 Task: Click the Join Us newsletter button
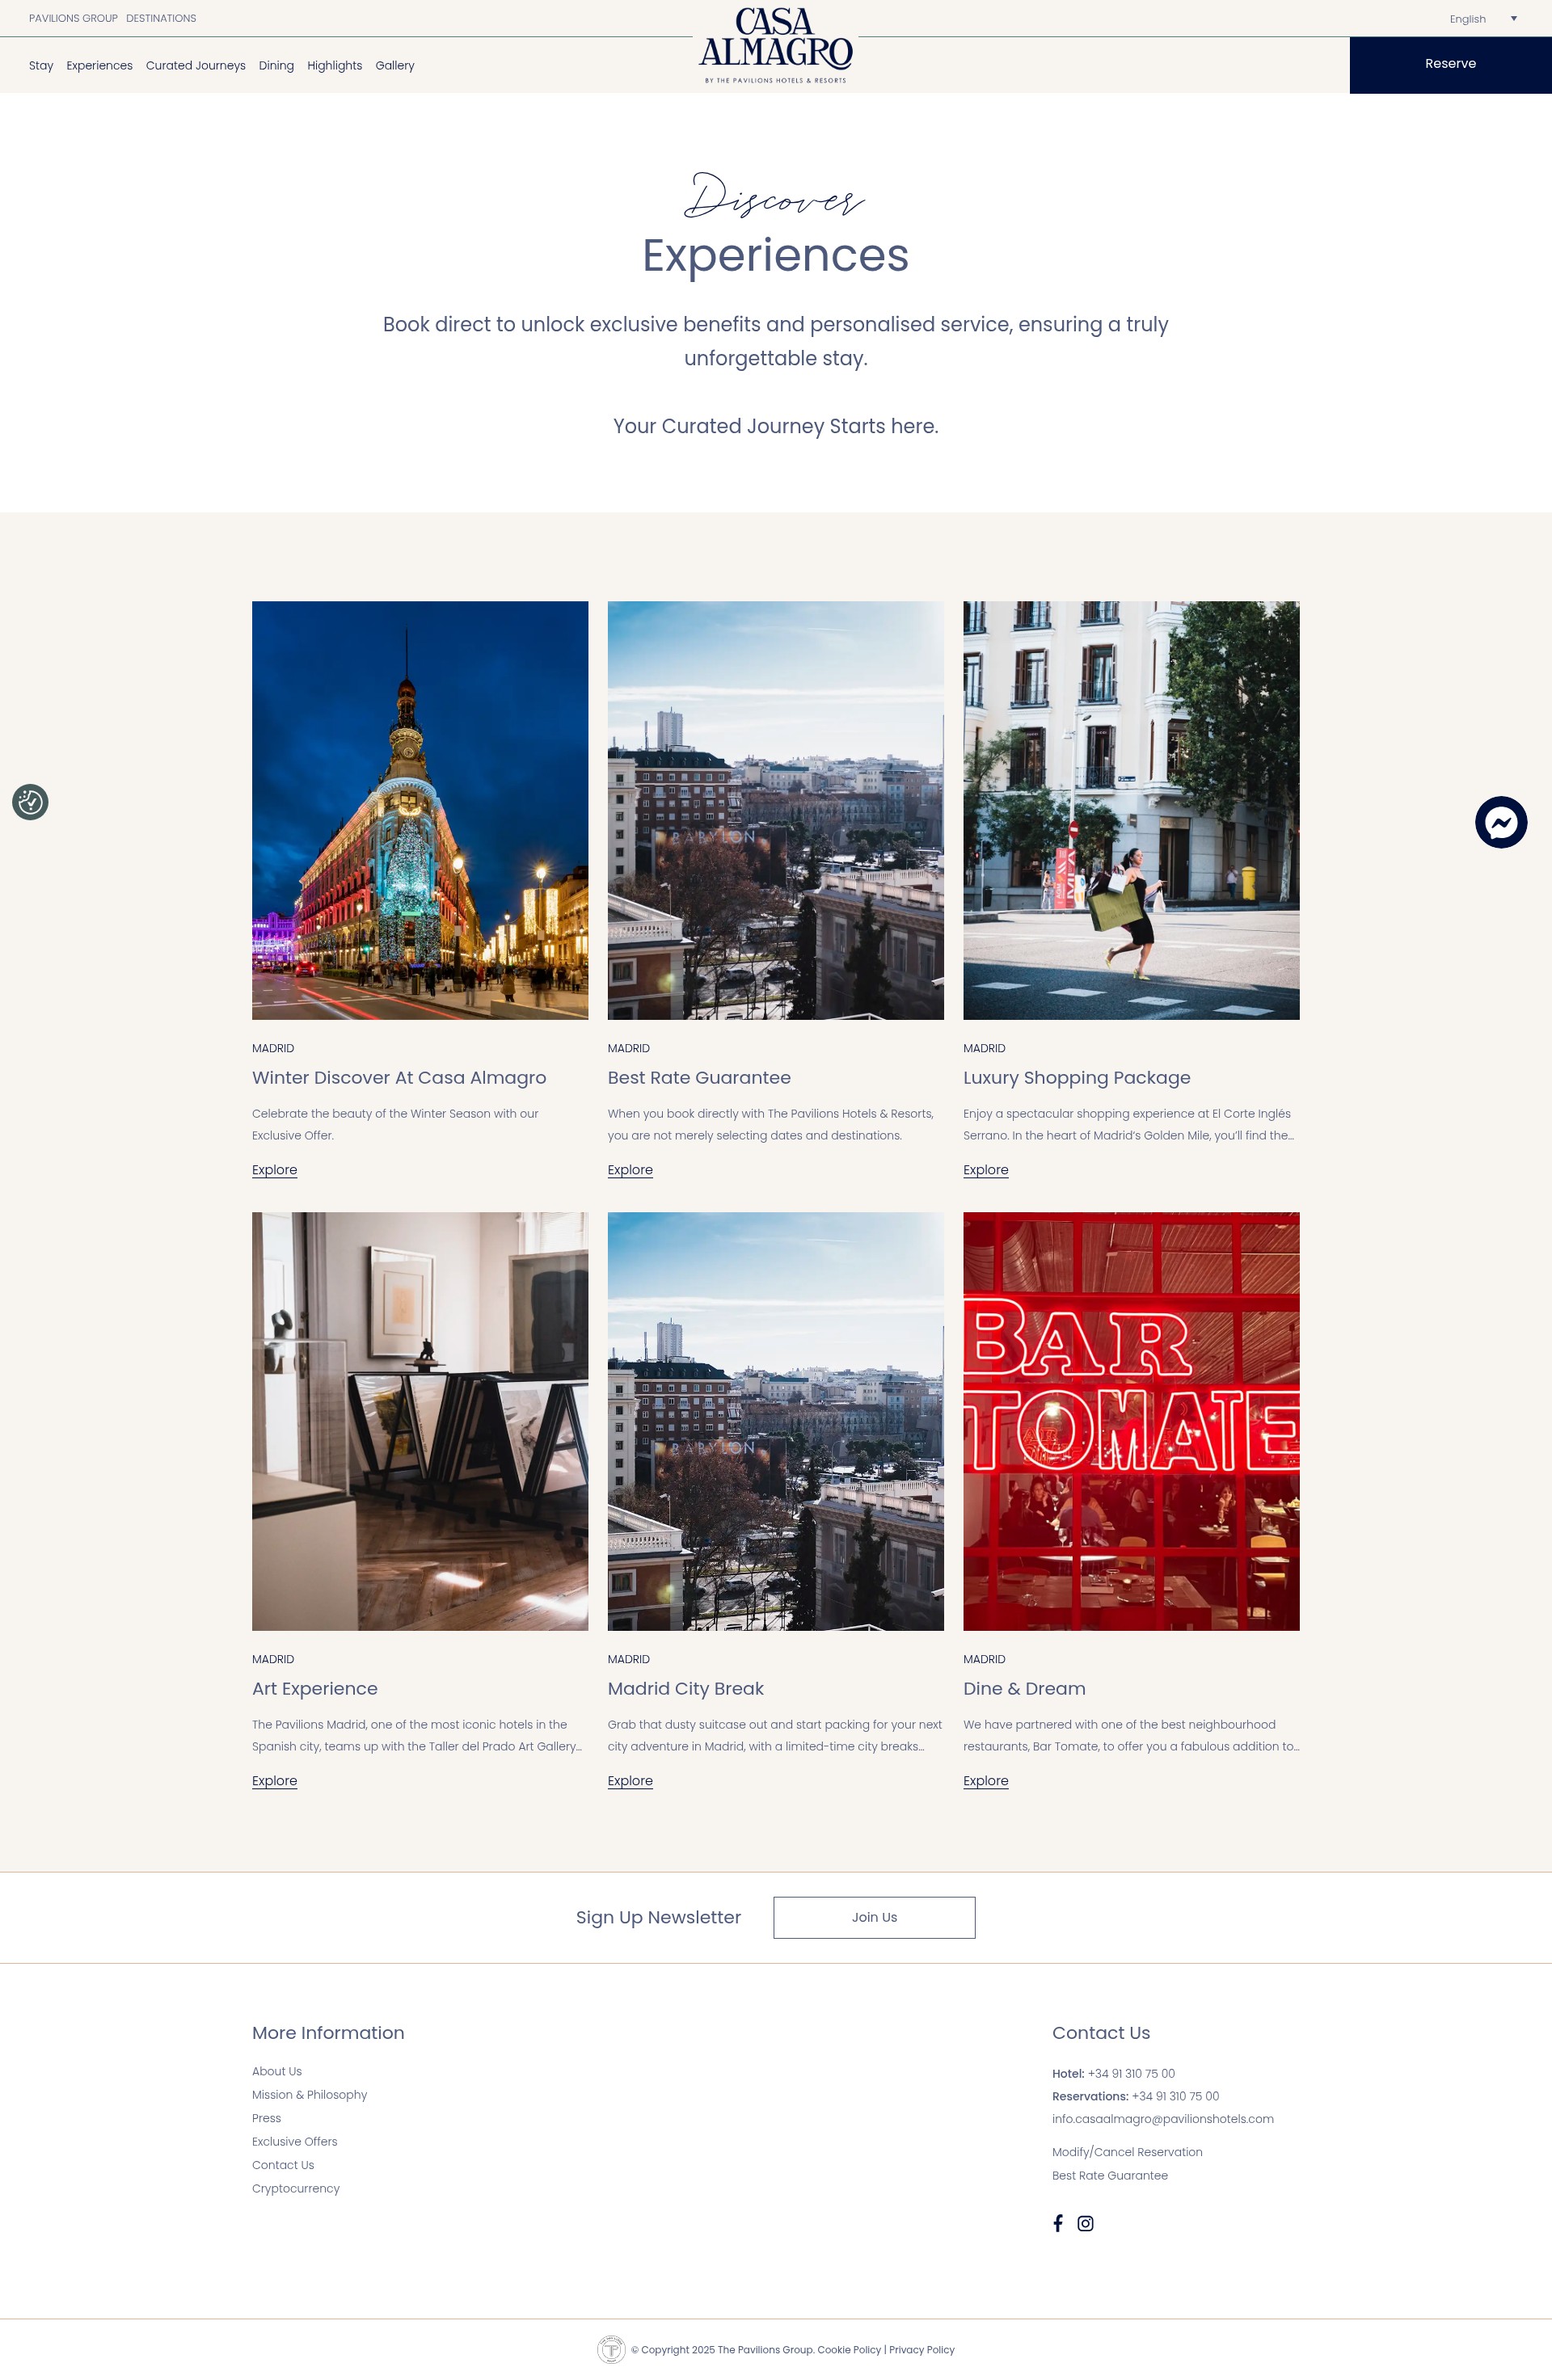pos(874,1917)
